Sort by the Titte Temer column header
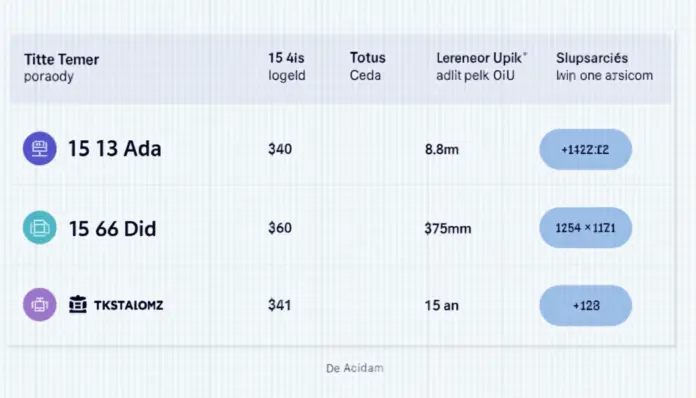Viewport: 696px width, 398px height. point(61,67)
